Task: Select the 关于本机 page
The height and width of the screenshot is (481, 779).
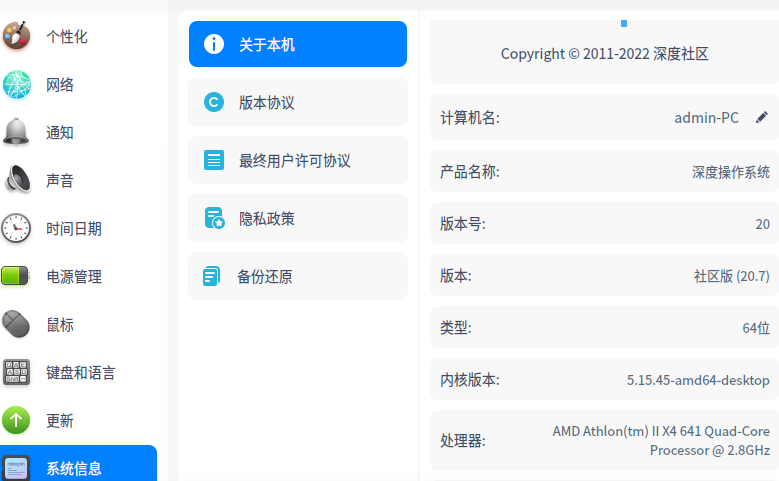Action: [x=298, y=44]
